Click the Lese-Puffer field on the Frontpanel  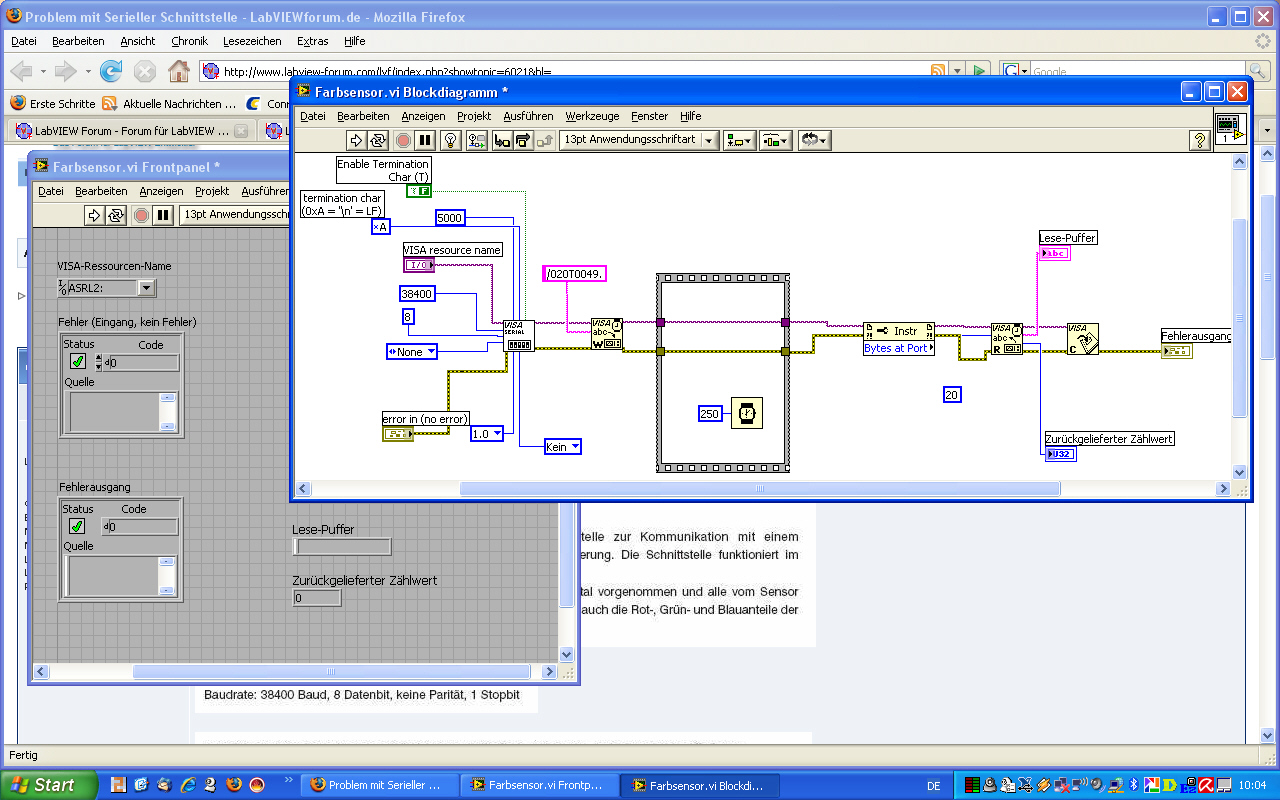[x=341, y=547]
